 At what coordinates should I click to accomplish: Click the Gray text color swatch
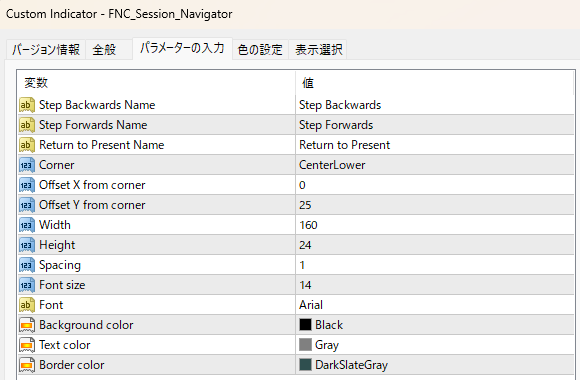(305, 345)
